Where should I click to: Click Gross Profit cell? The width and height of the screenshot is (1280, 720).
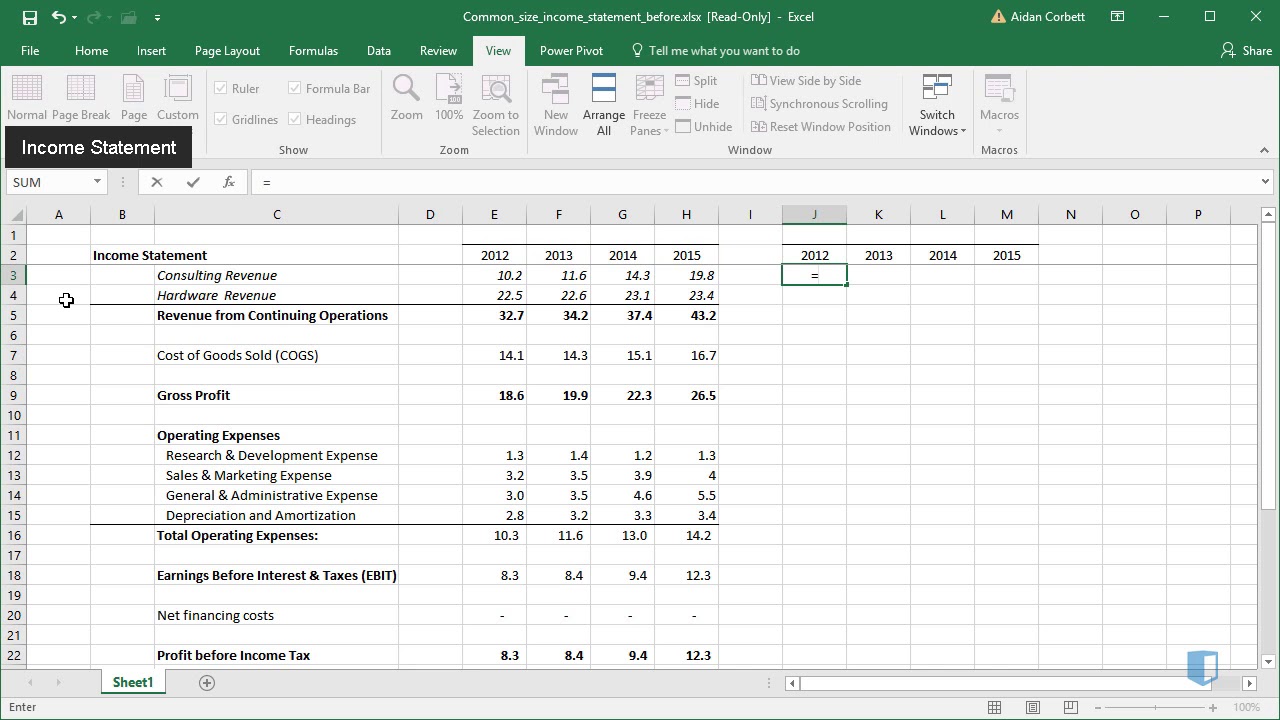coord(276,395)
